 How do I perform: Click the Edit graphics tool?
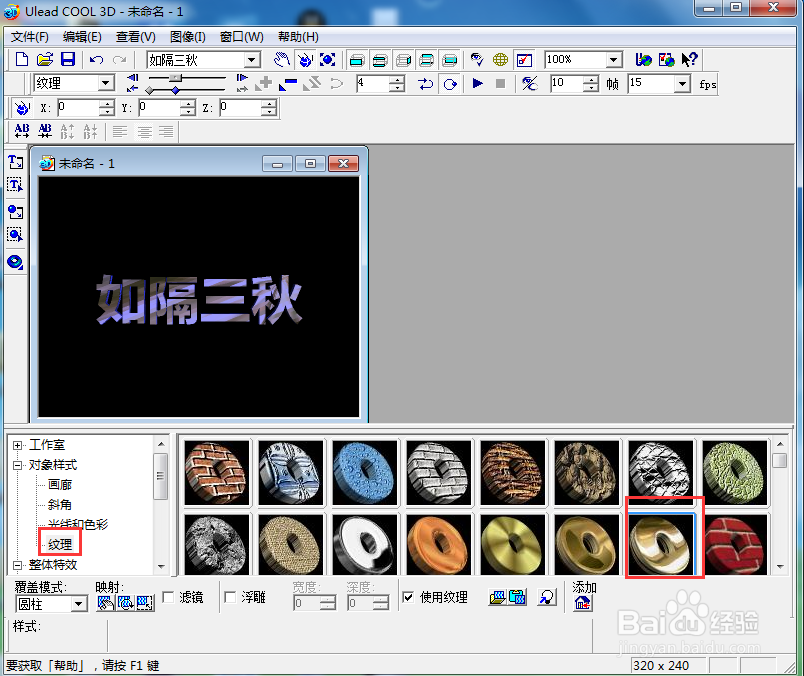coord(15,235)
